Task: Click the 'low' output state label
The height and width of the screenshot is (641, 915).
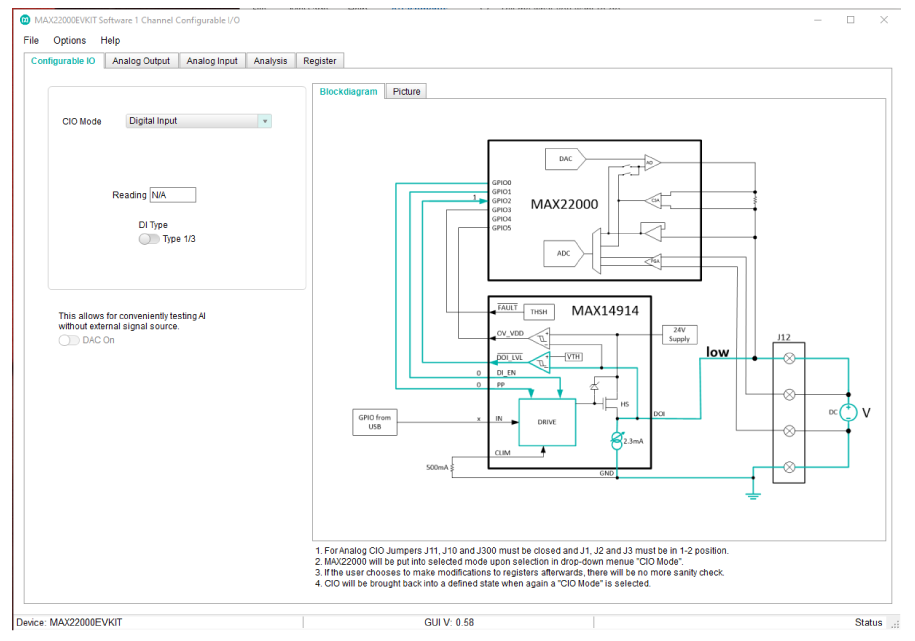Action: (x=717, y=352)
